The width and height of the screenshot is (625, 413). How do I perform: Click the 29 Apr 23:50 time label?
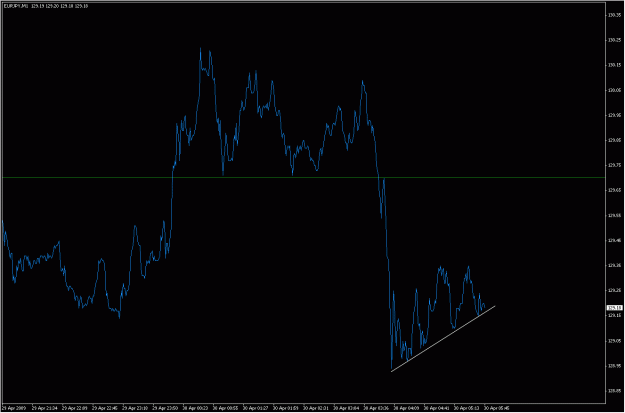165,409
